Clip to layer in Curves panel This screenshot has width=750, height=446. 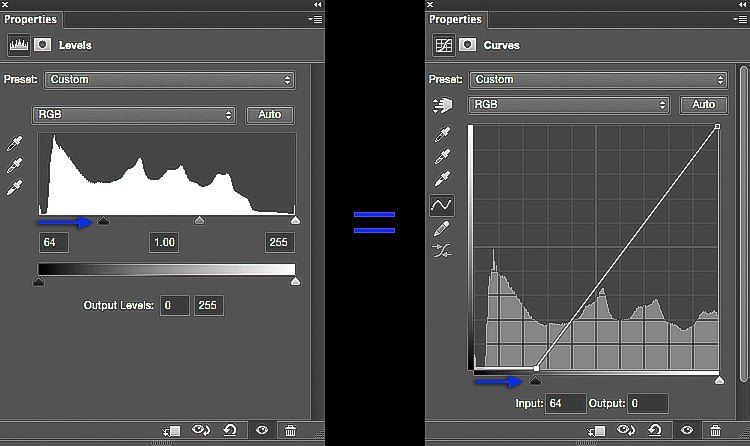[596, 431]
